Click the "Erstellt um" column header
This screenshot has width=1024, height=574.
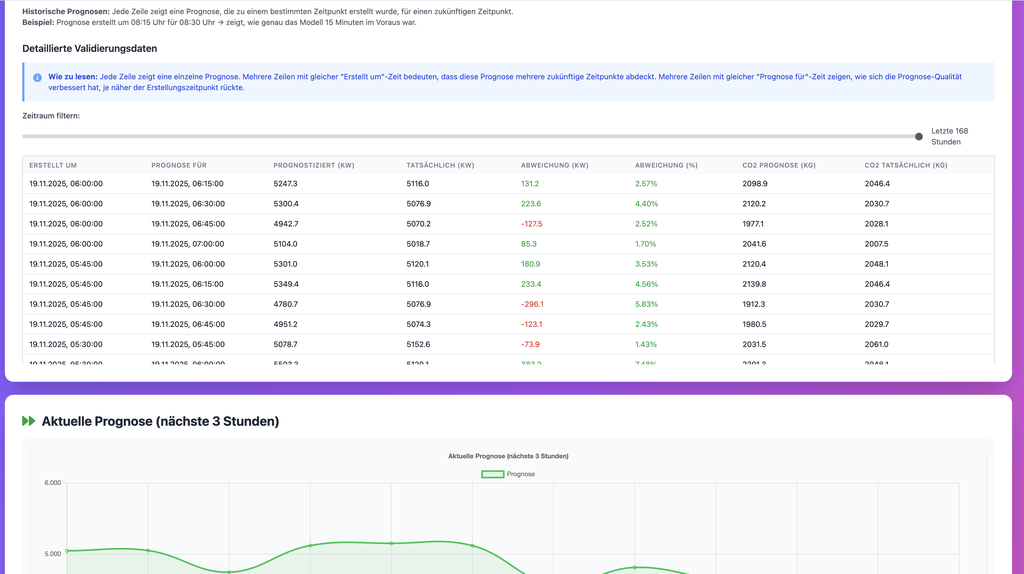(53, 165)
